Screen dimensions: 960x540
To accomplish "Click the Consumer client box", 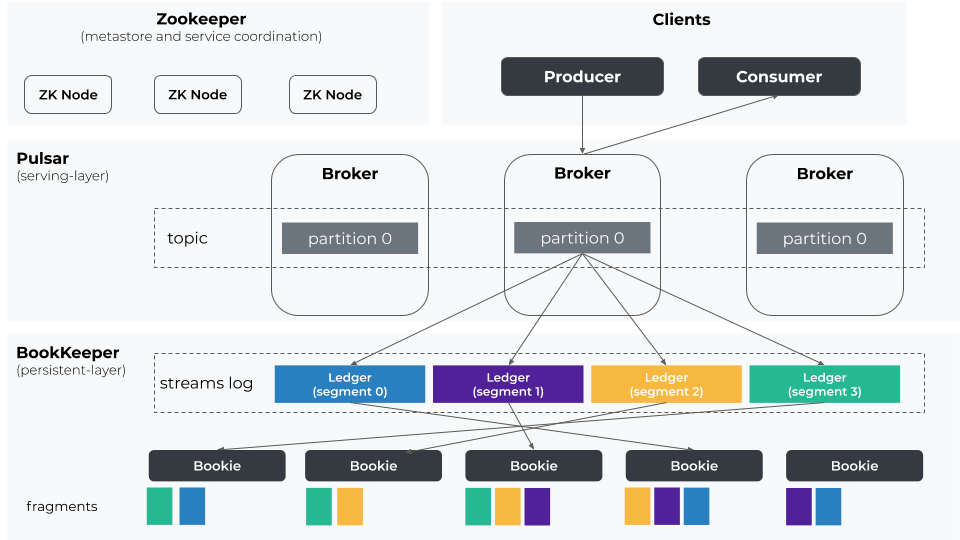I will click(779, 77).
